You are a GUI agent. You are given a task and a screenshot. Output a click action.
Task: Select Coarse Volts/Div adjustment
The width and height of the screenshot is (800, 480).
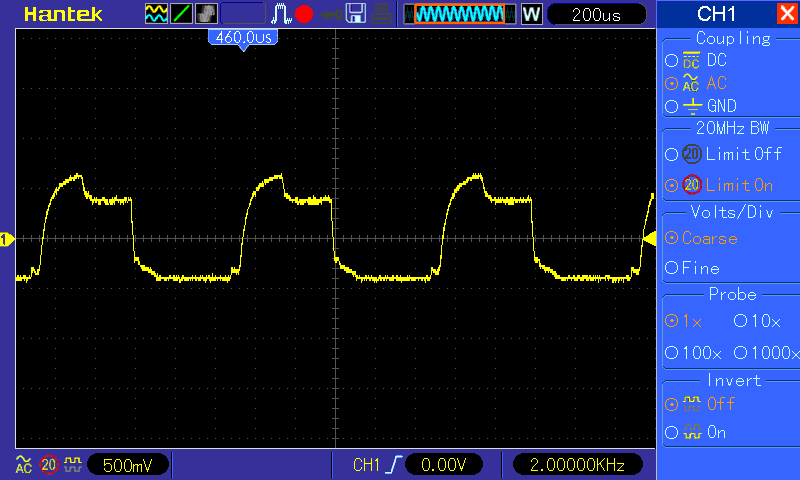pyautogui.click(x=702, y=238)
